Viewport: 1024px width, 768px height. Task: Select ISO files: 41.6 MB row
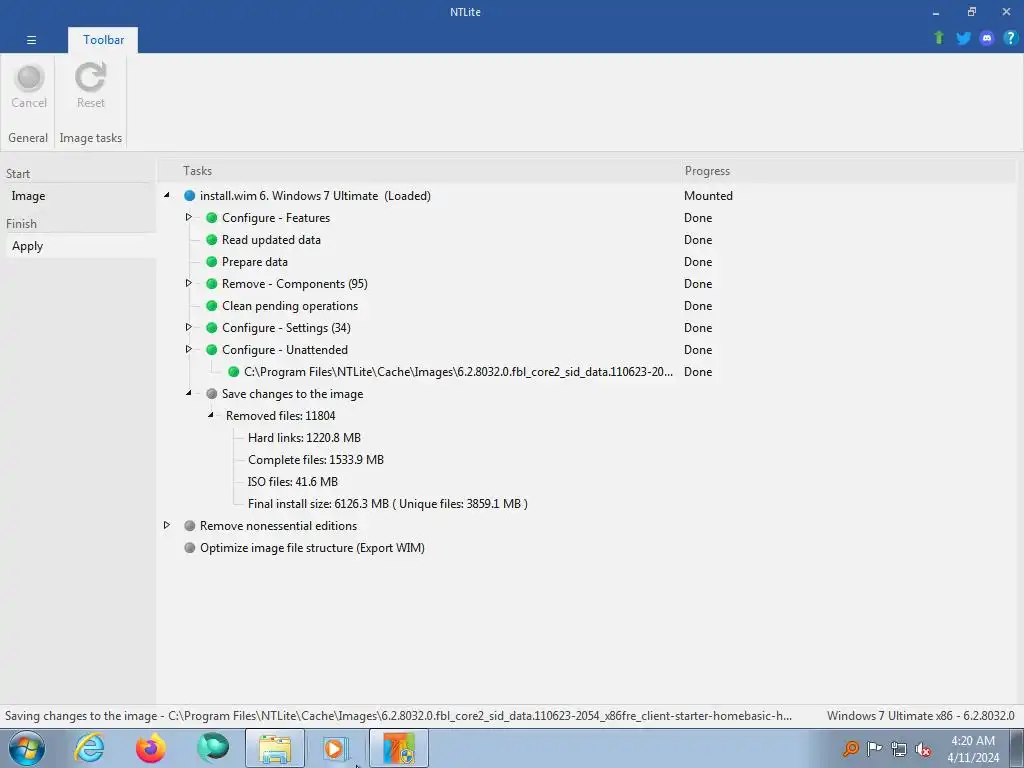point(293,482)
